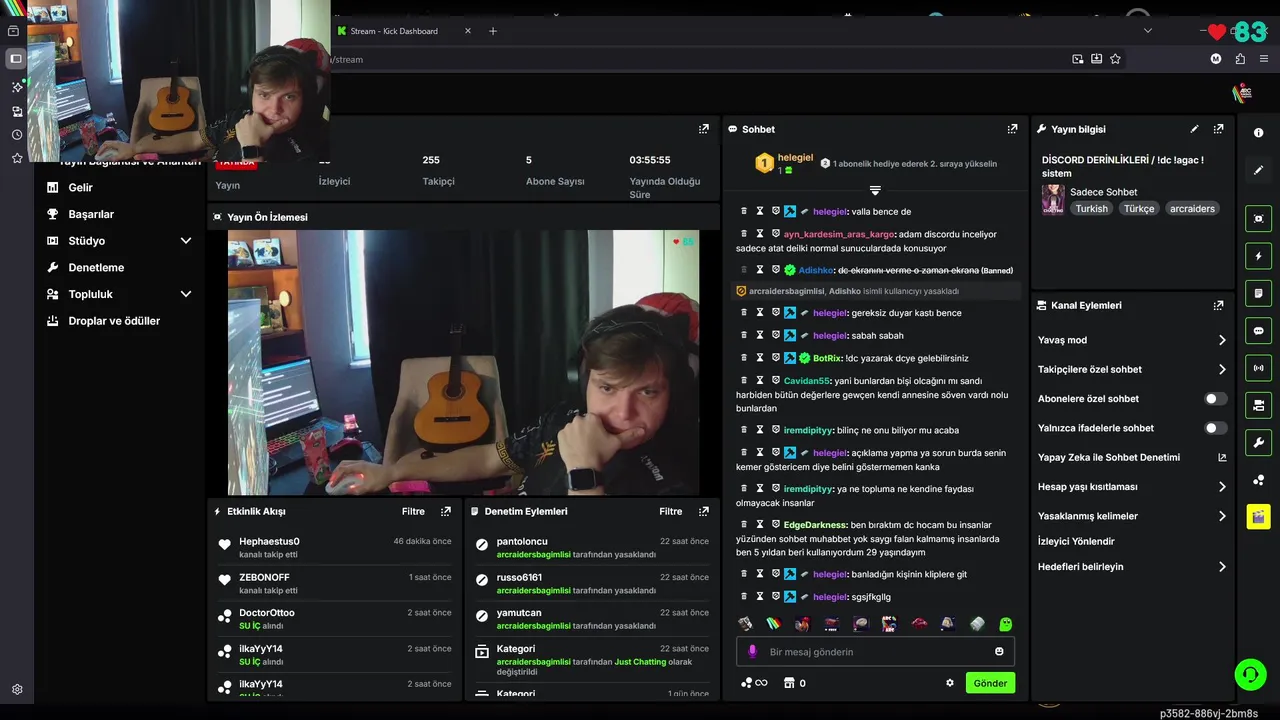Go to Droplar ve ödüller
The height and width of the screenshot is (720, 1280).
(114, 321)
